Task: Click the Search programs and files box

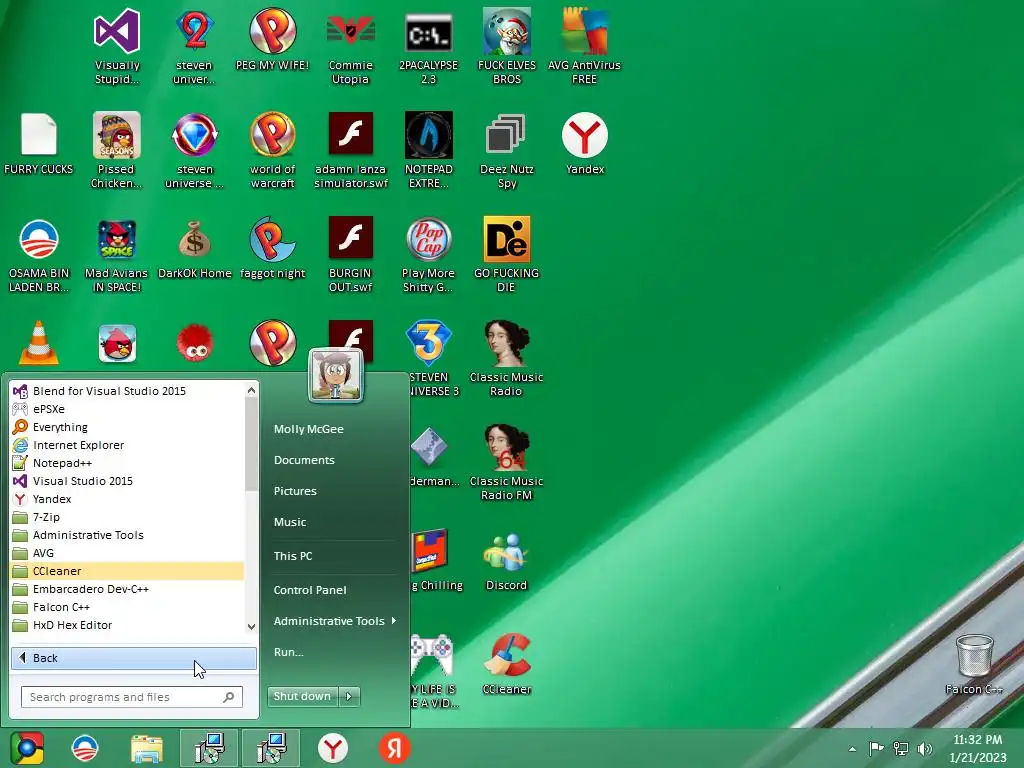Action: (132, 697)
